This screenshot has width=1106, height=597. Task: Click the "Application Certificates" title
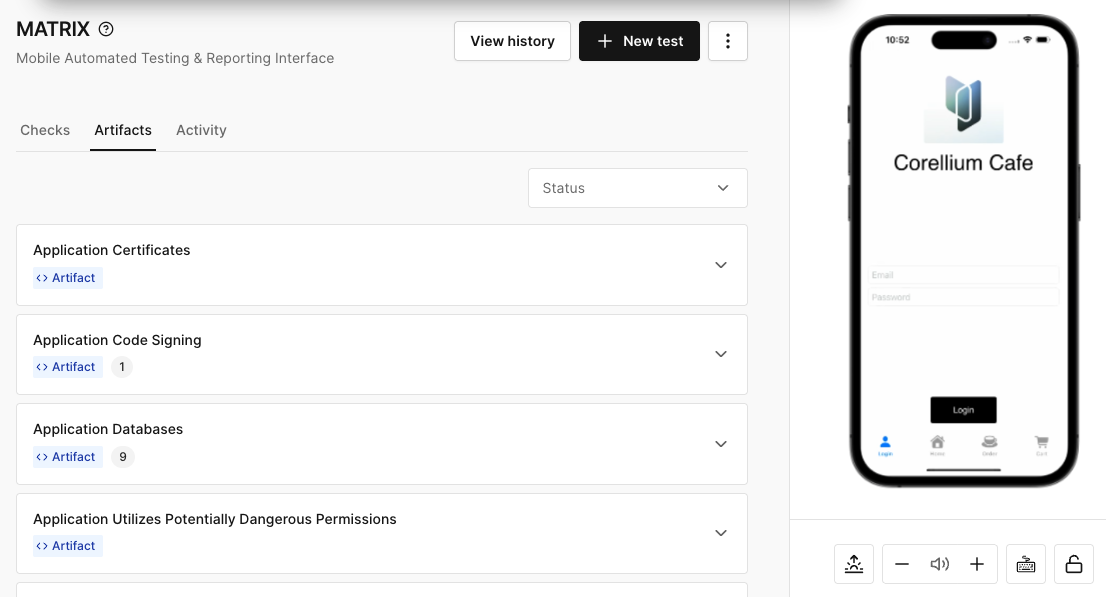(x=111, y=251)
